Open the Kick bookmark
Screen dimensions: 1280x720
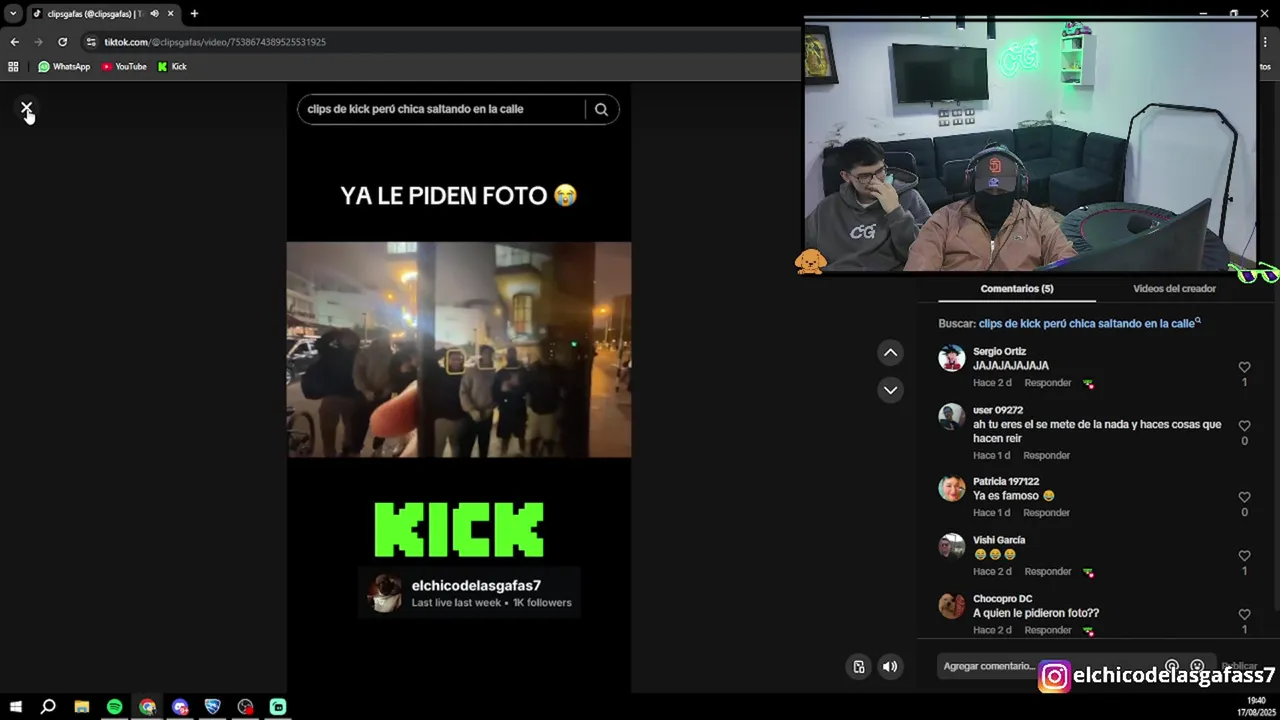[x=172, y=67]
